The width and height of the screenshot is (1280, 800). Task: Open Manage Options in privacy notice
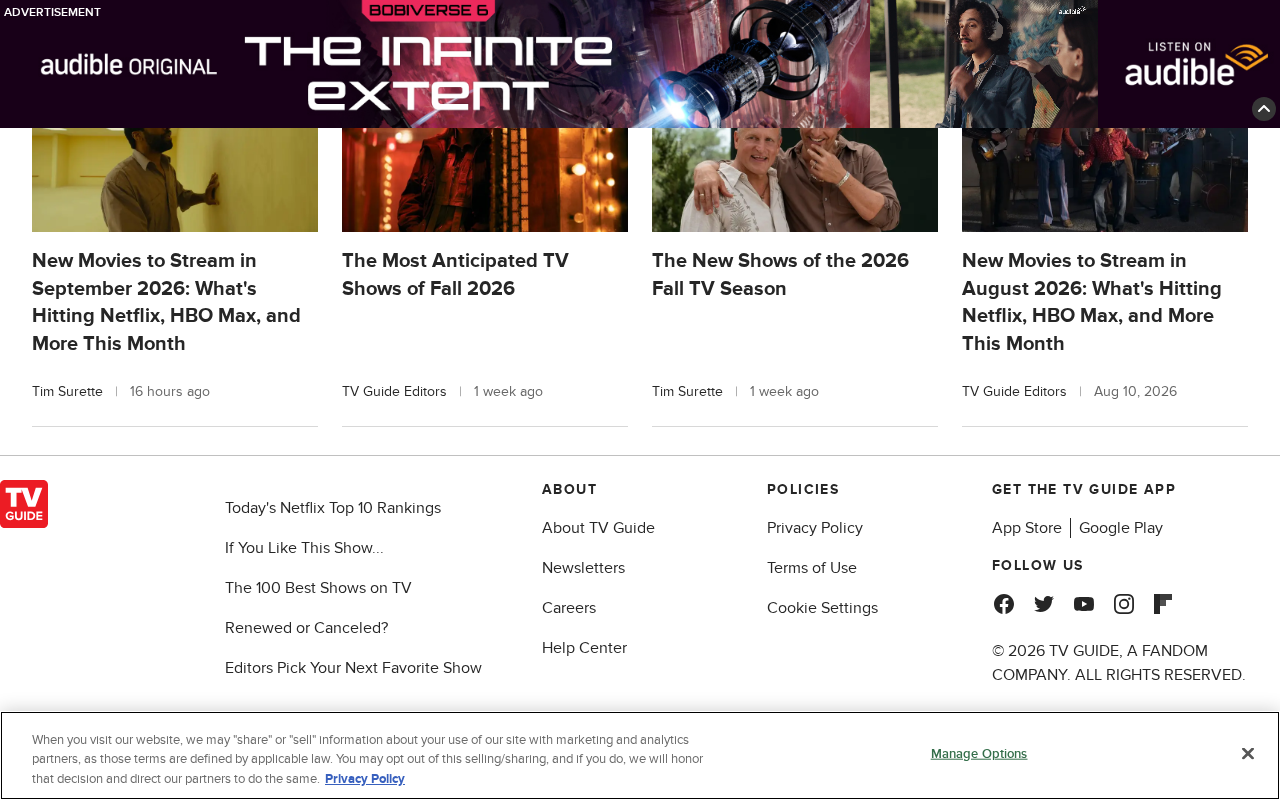[979, 754]
